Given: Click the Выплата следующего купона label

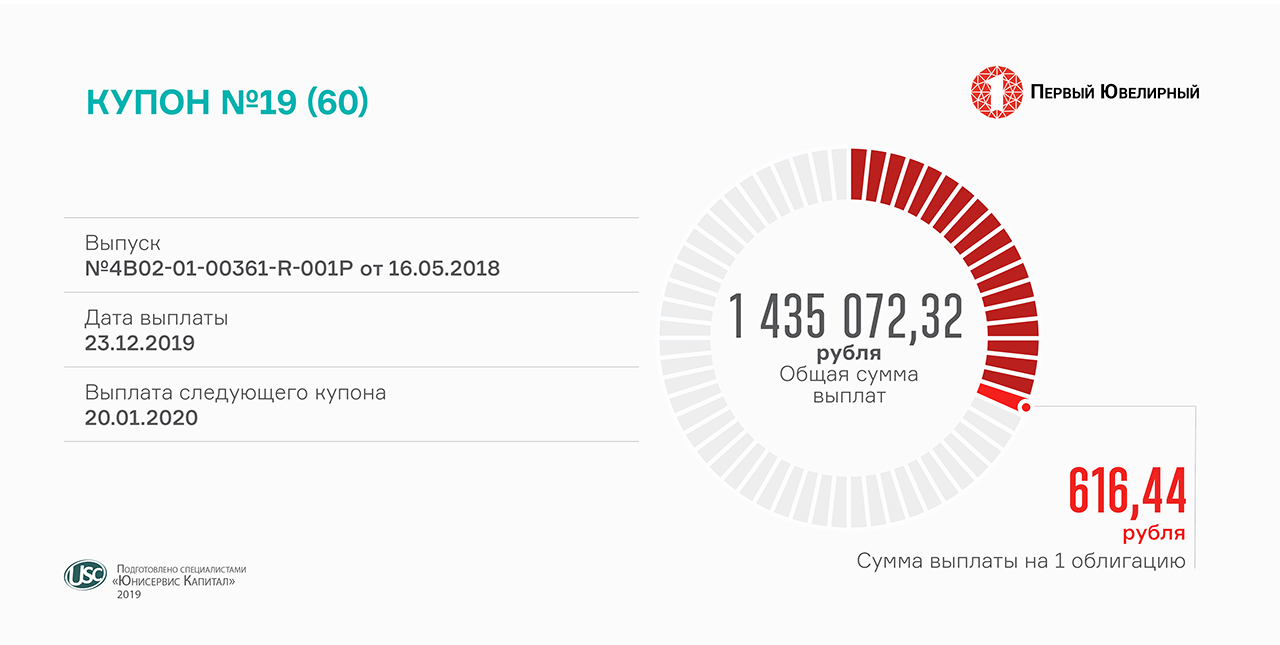Looking at the screenshot, I should pyautogui.click(x=235, y=393).
